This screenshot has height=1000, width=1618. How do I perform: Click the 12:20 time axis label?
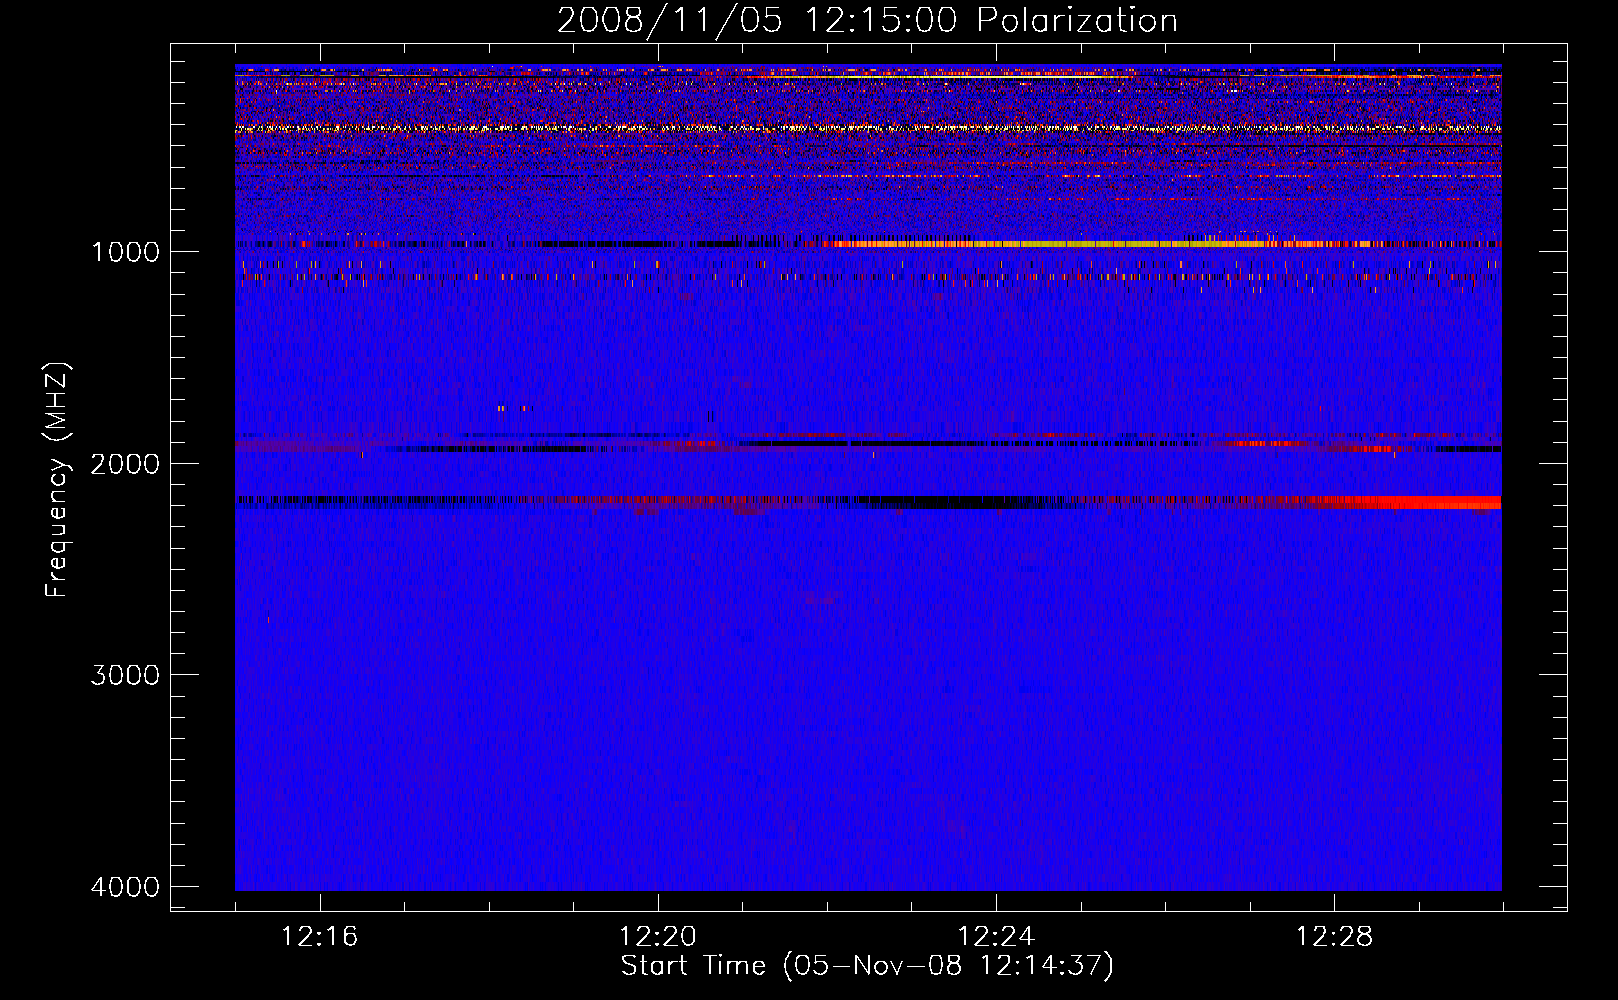(x=657, y=937)
